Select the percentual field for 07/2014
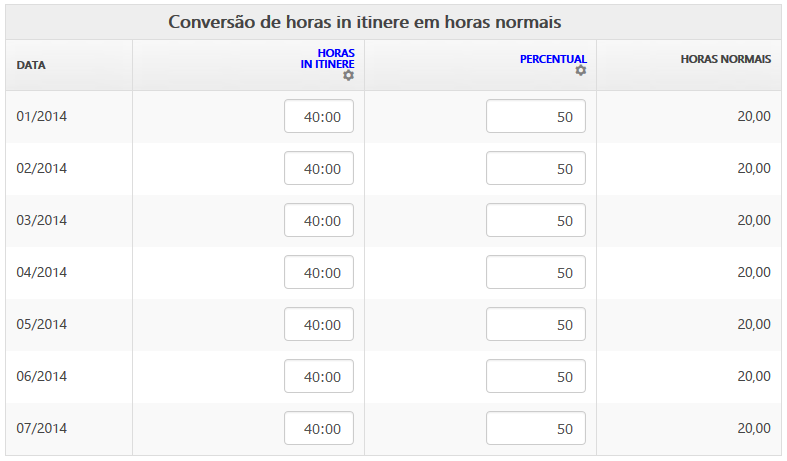The height and width of the screenshot is (461, 787). tap(536, 428)
